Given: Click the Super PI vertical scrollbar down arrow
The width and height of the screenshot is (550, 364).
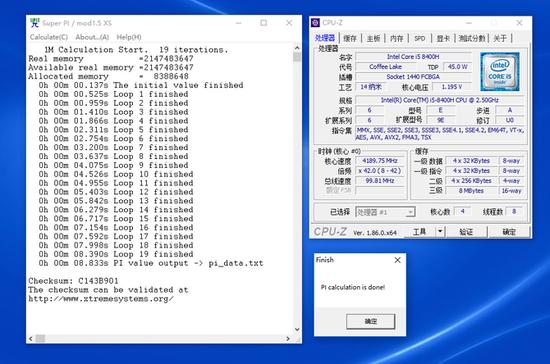Looking at the screenshot, I should [x=297, y=330].
